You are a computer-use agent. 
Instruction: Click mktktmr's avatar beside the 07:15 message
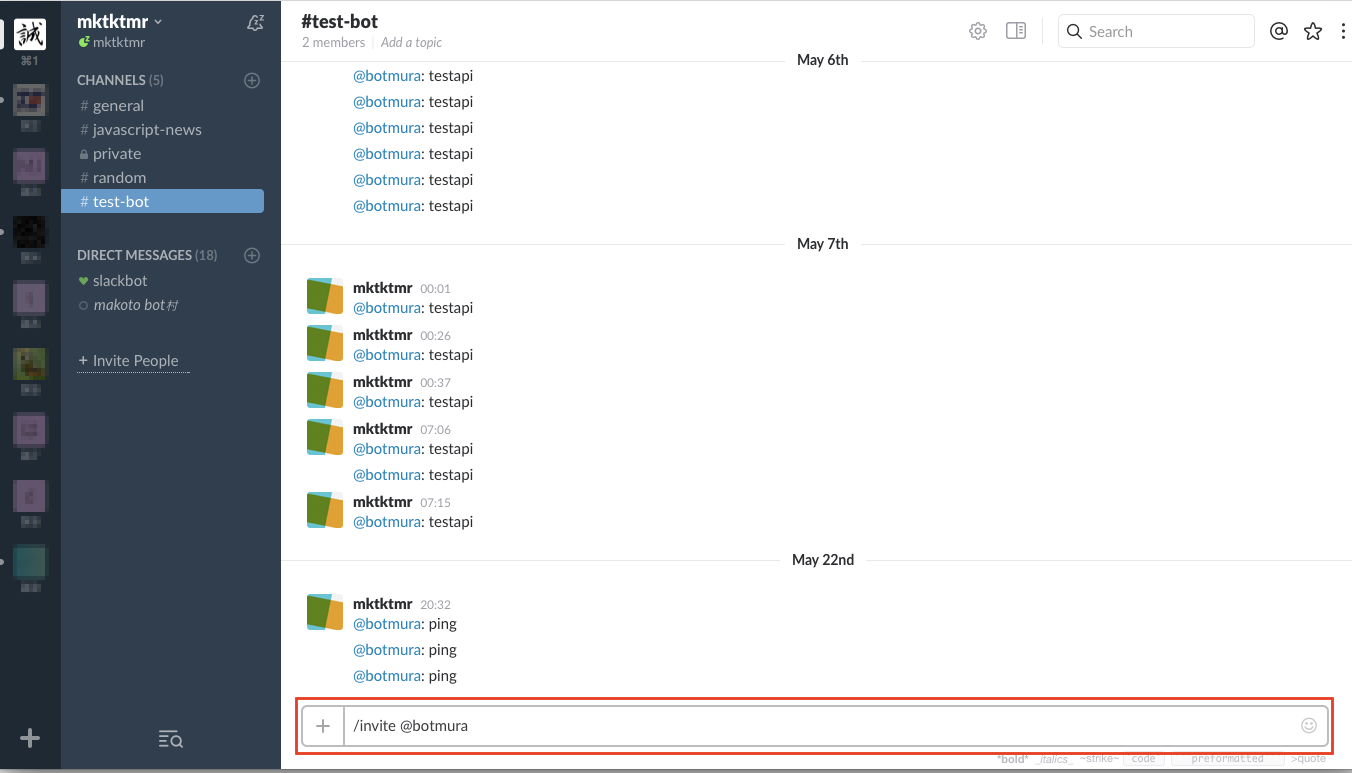tap(325, 510)
